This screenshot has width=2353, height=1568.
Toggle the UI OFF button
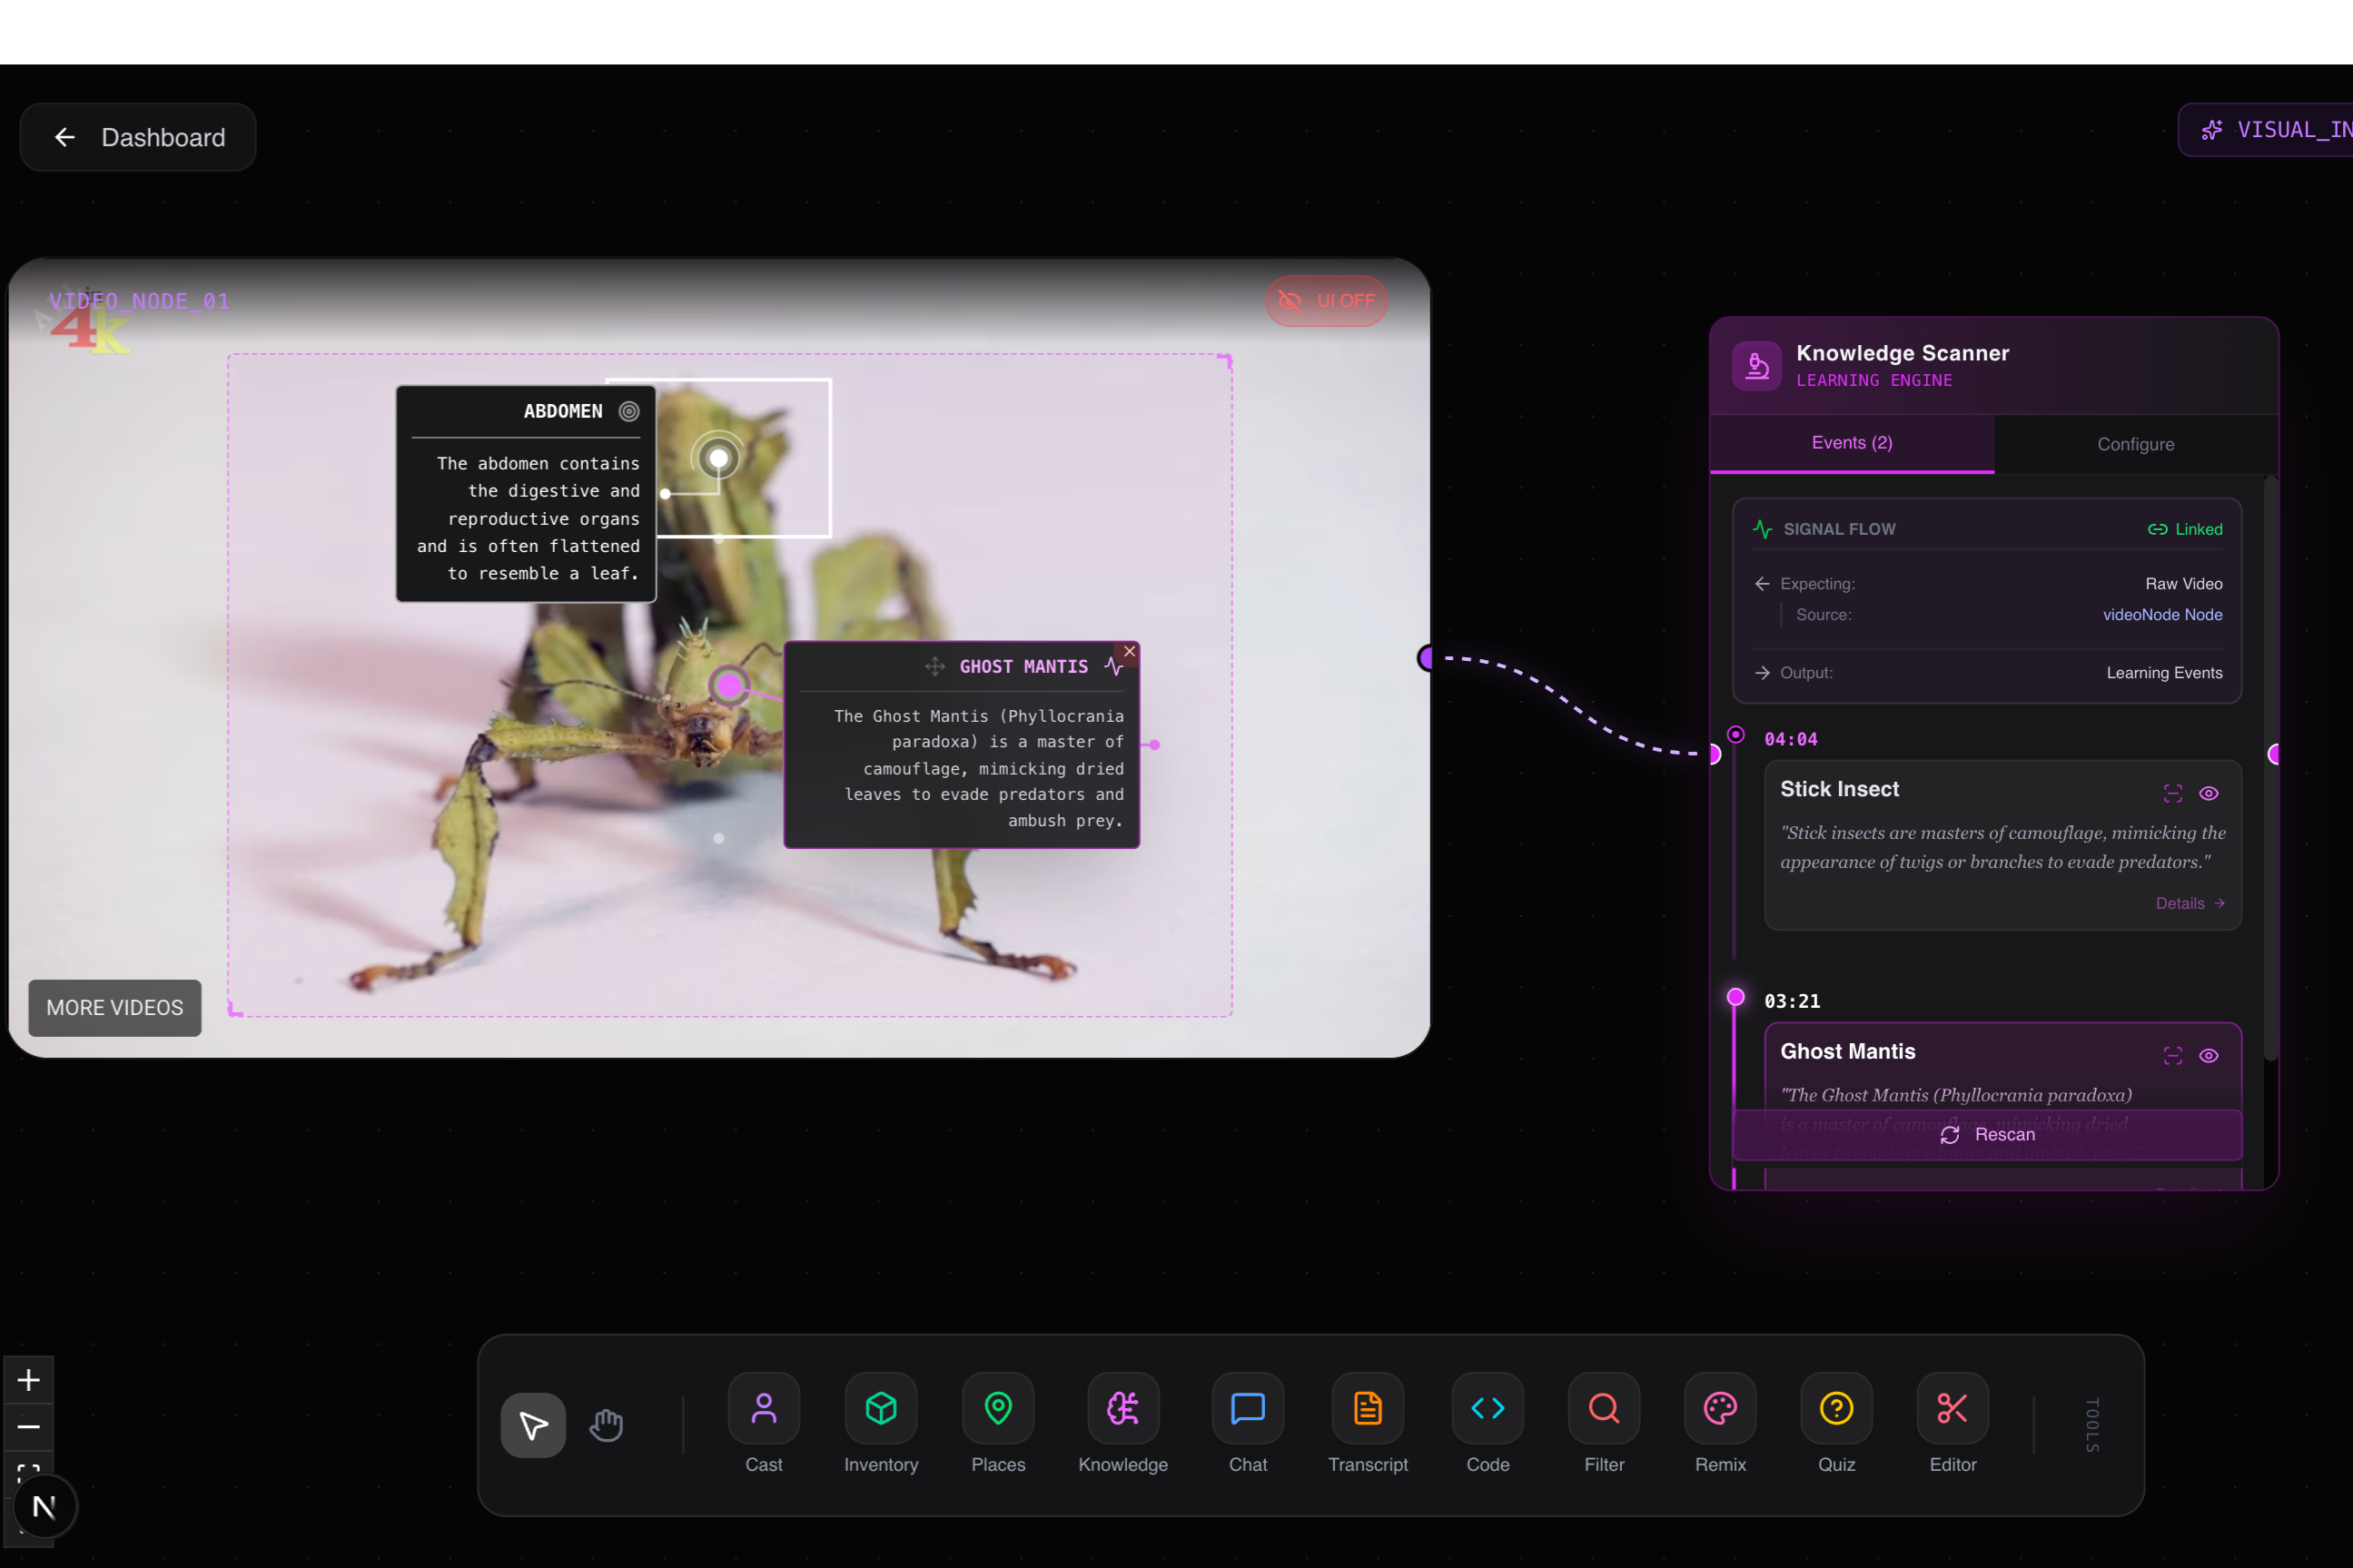1325,301
